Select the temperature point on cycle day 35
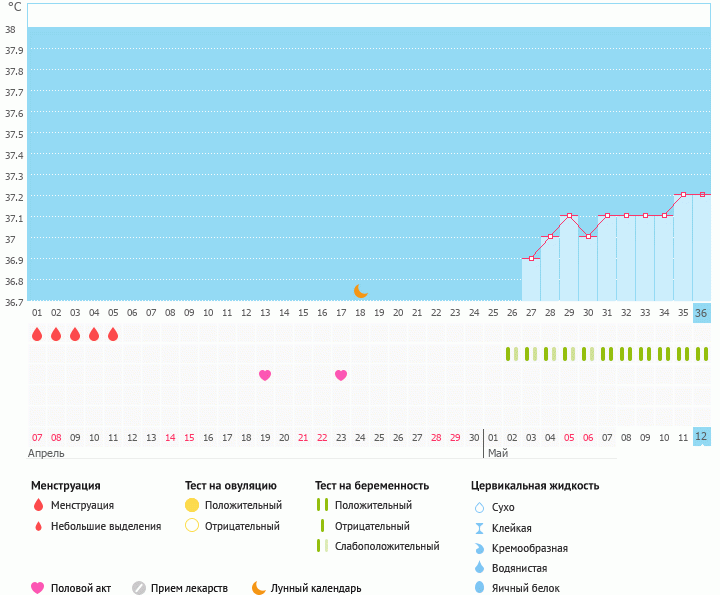The width and height of the screenshot is (720, 595). [x=683, y=194]
